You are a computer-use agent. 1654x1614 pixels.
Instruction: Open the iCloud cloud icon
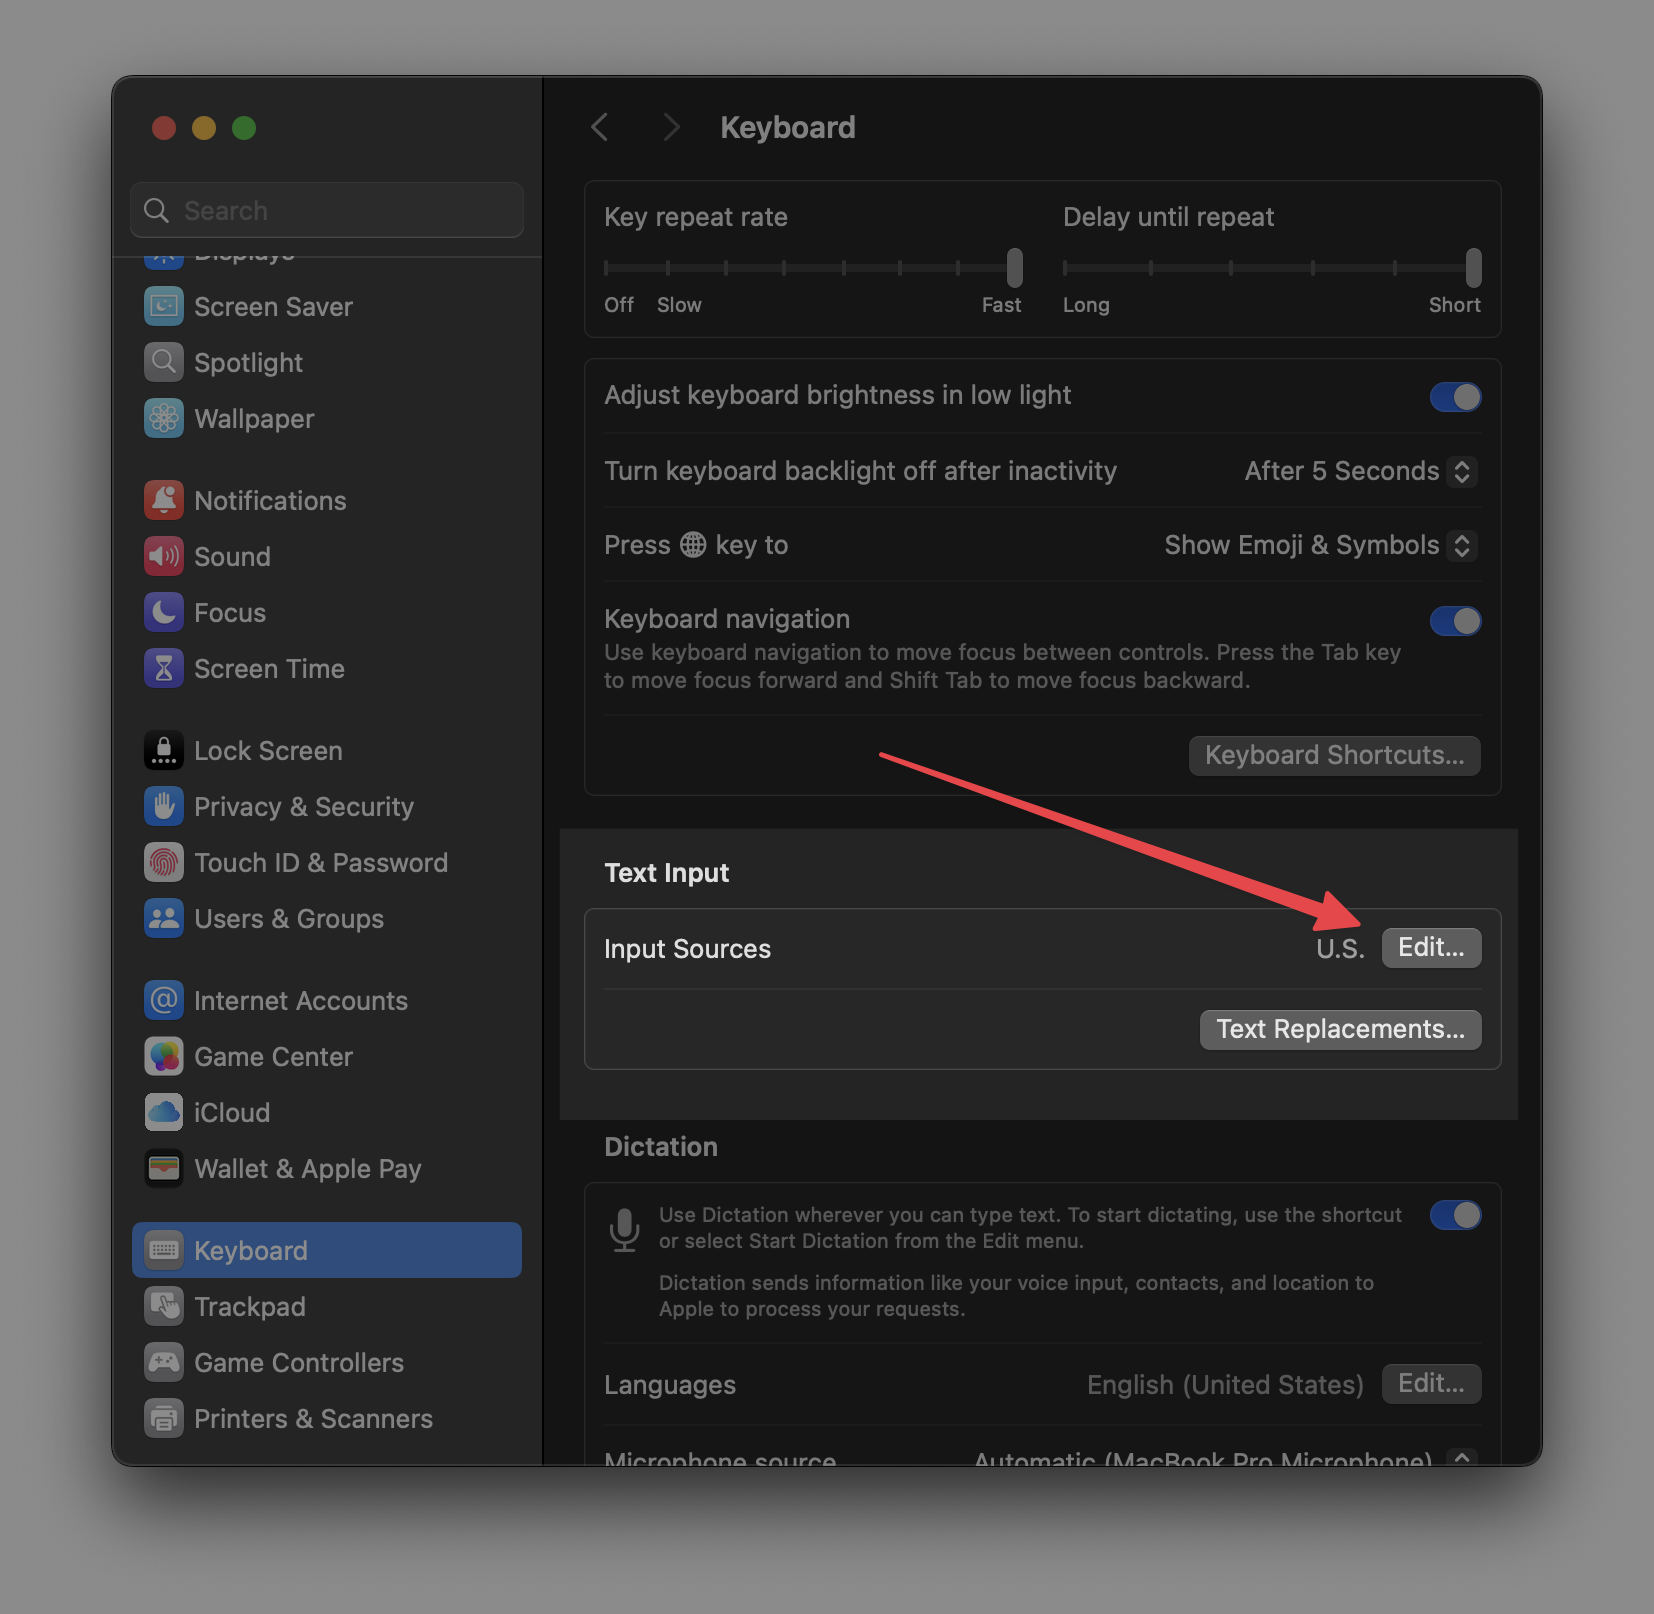(x=164, y=1112)
